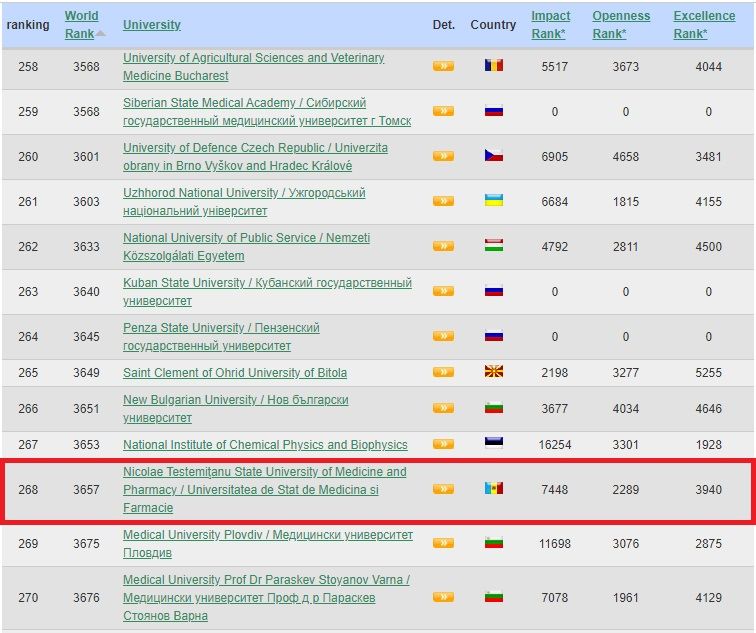Click Estonia flag in row 267
The width and height of the screenshot is (756, 633).
click(494, 444)
